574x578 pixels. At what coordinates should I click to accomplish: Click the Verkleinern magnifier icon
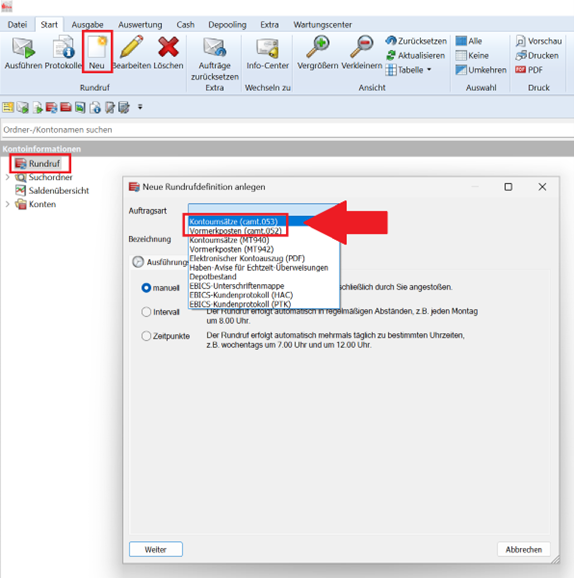coord(362,47)
